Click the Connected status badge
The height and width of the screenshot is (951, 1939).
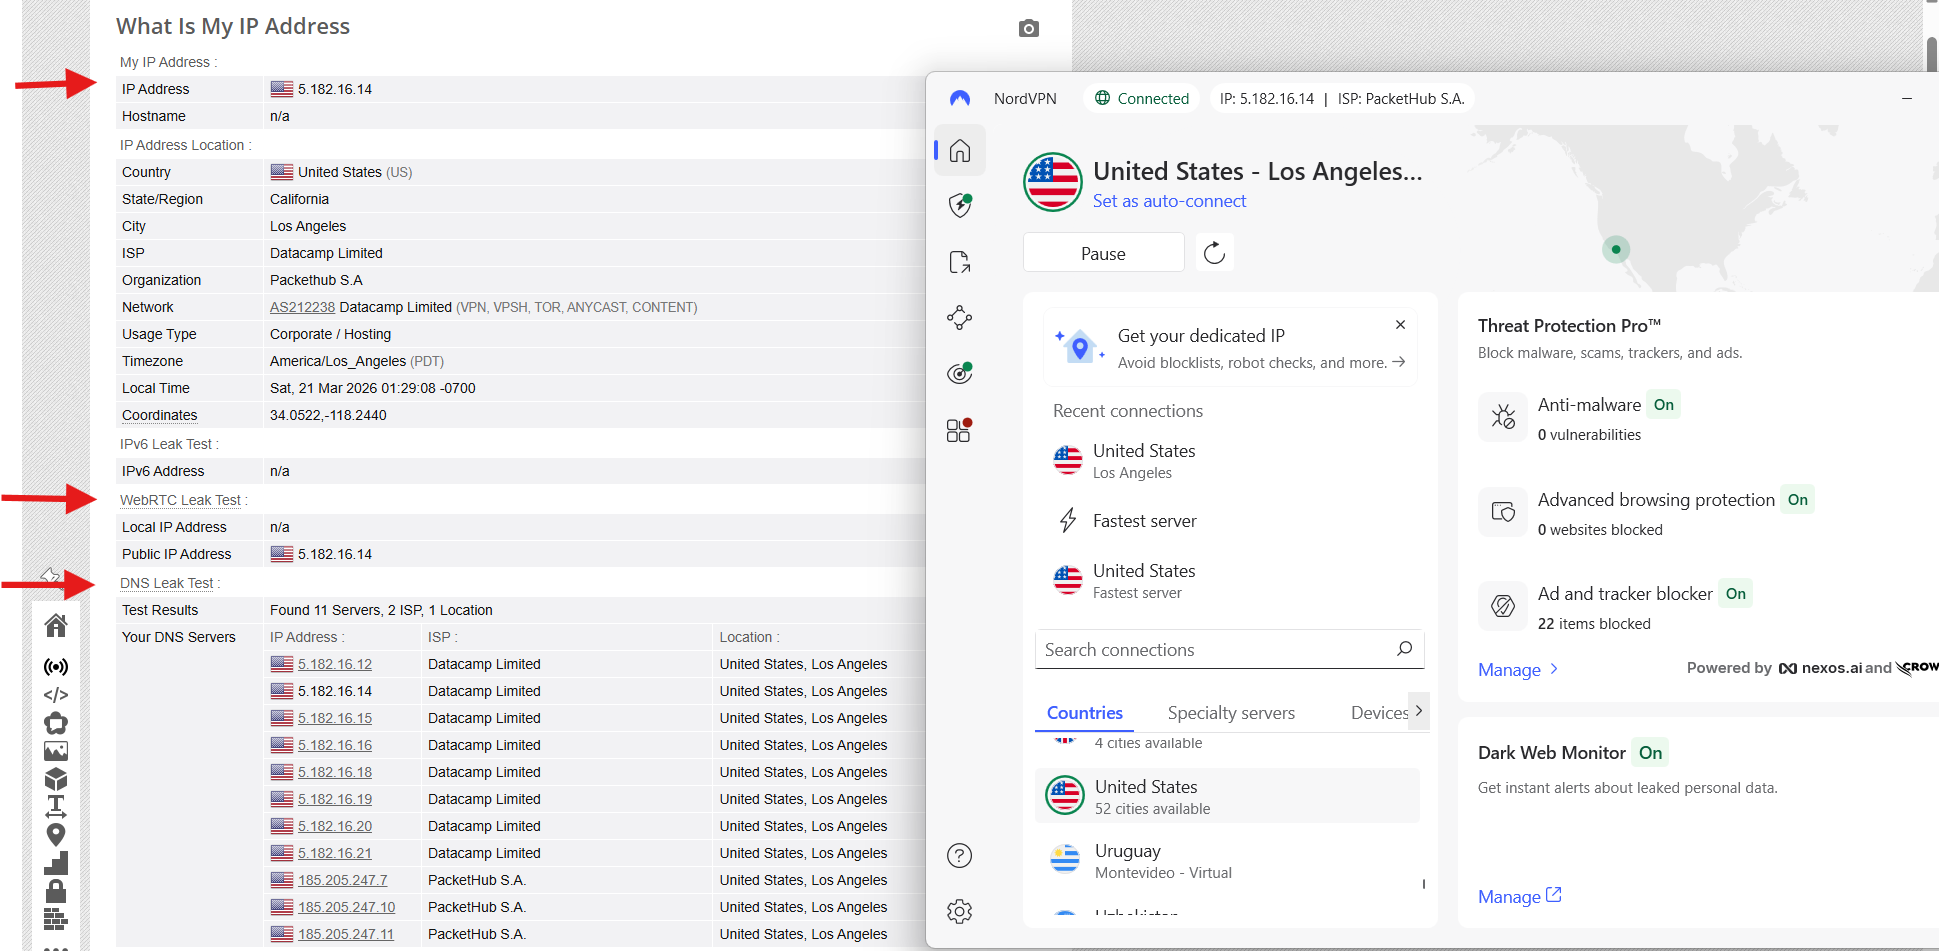click(x=1141, y=98)
